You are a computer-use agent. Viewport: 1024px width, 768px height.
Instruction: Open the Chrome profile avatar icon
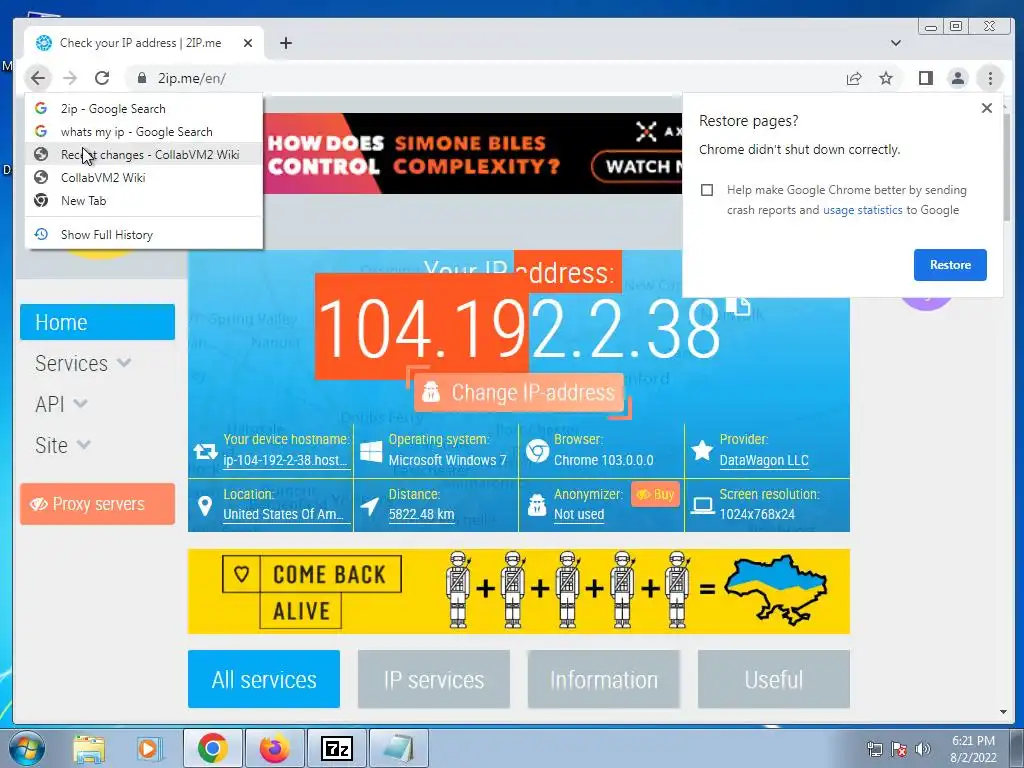coord(957,78)
